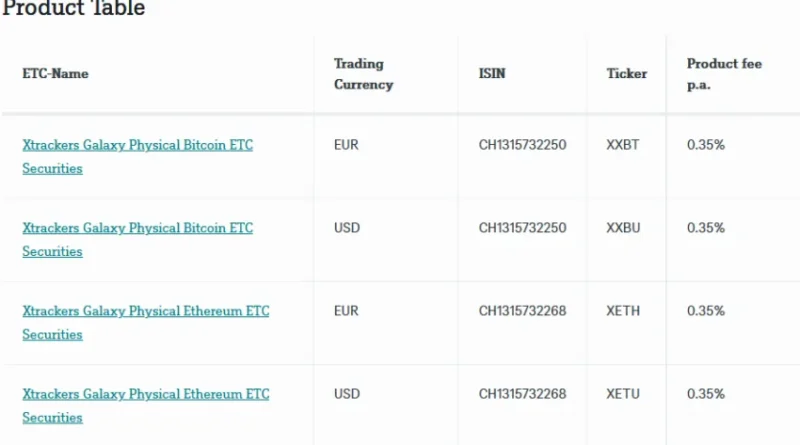Select the ISIN value in the XXBU row
This screenshot has height=445, width=800.
coord(522,228)
